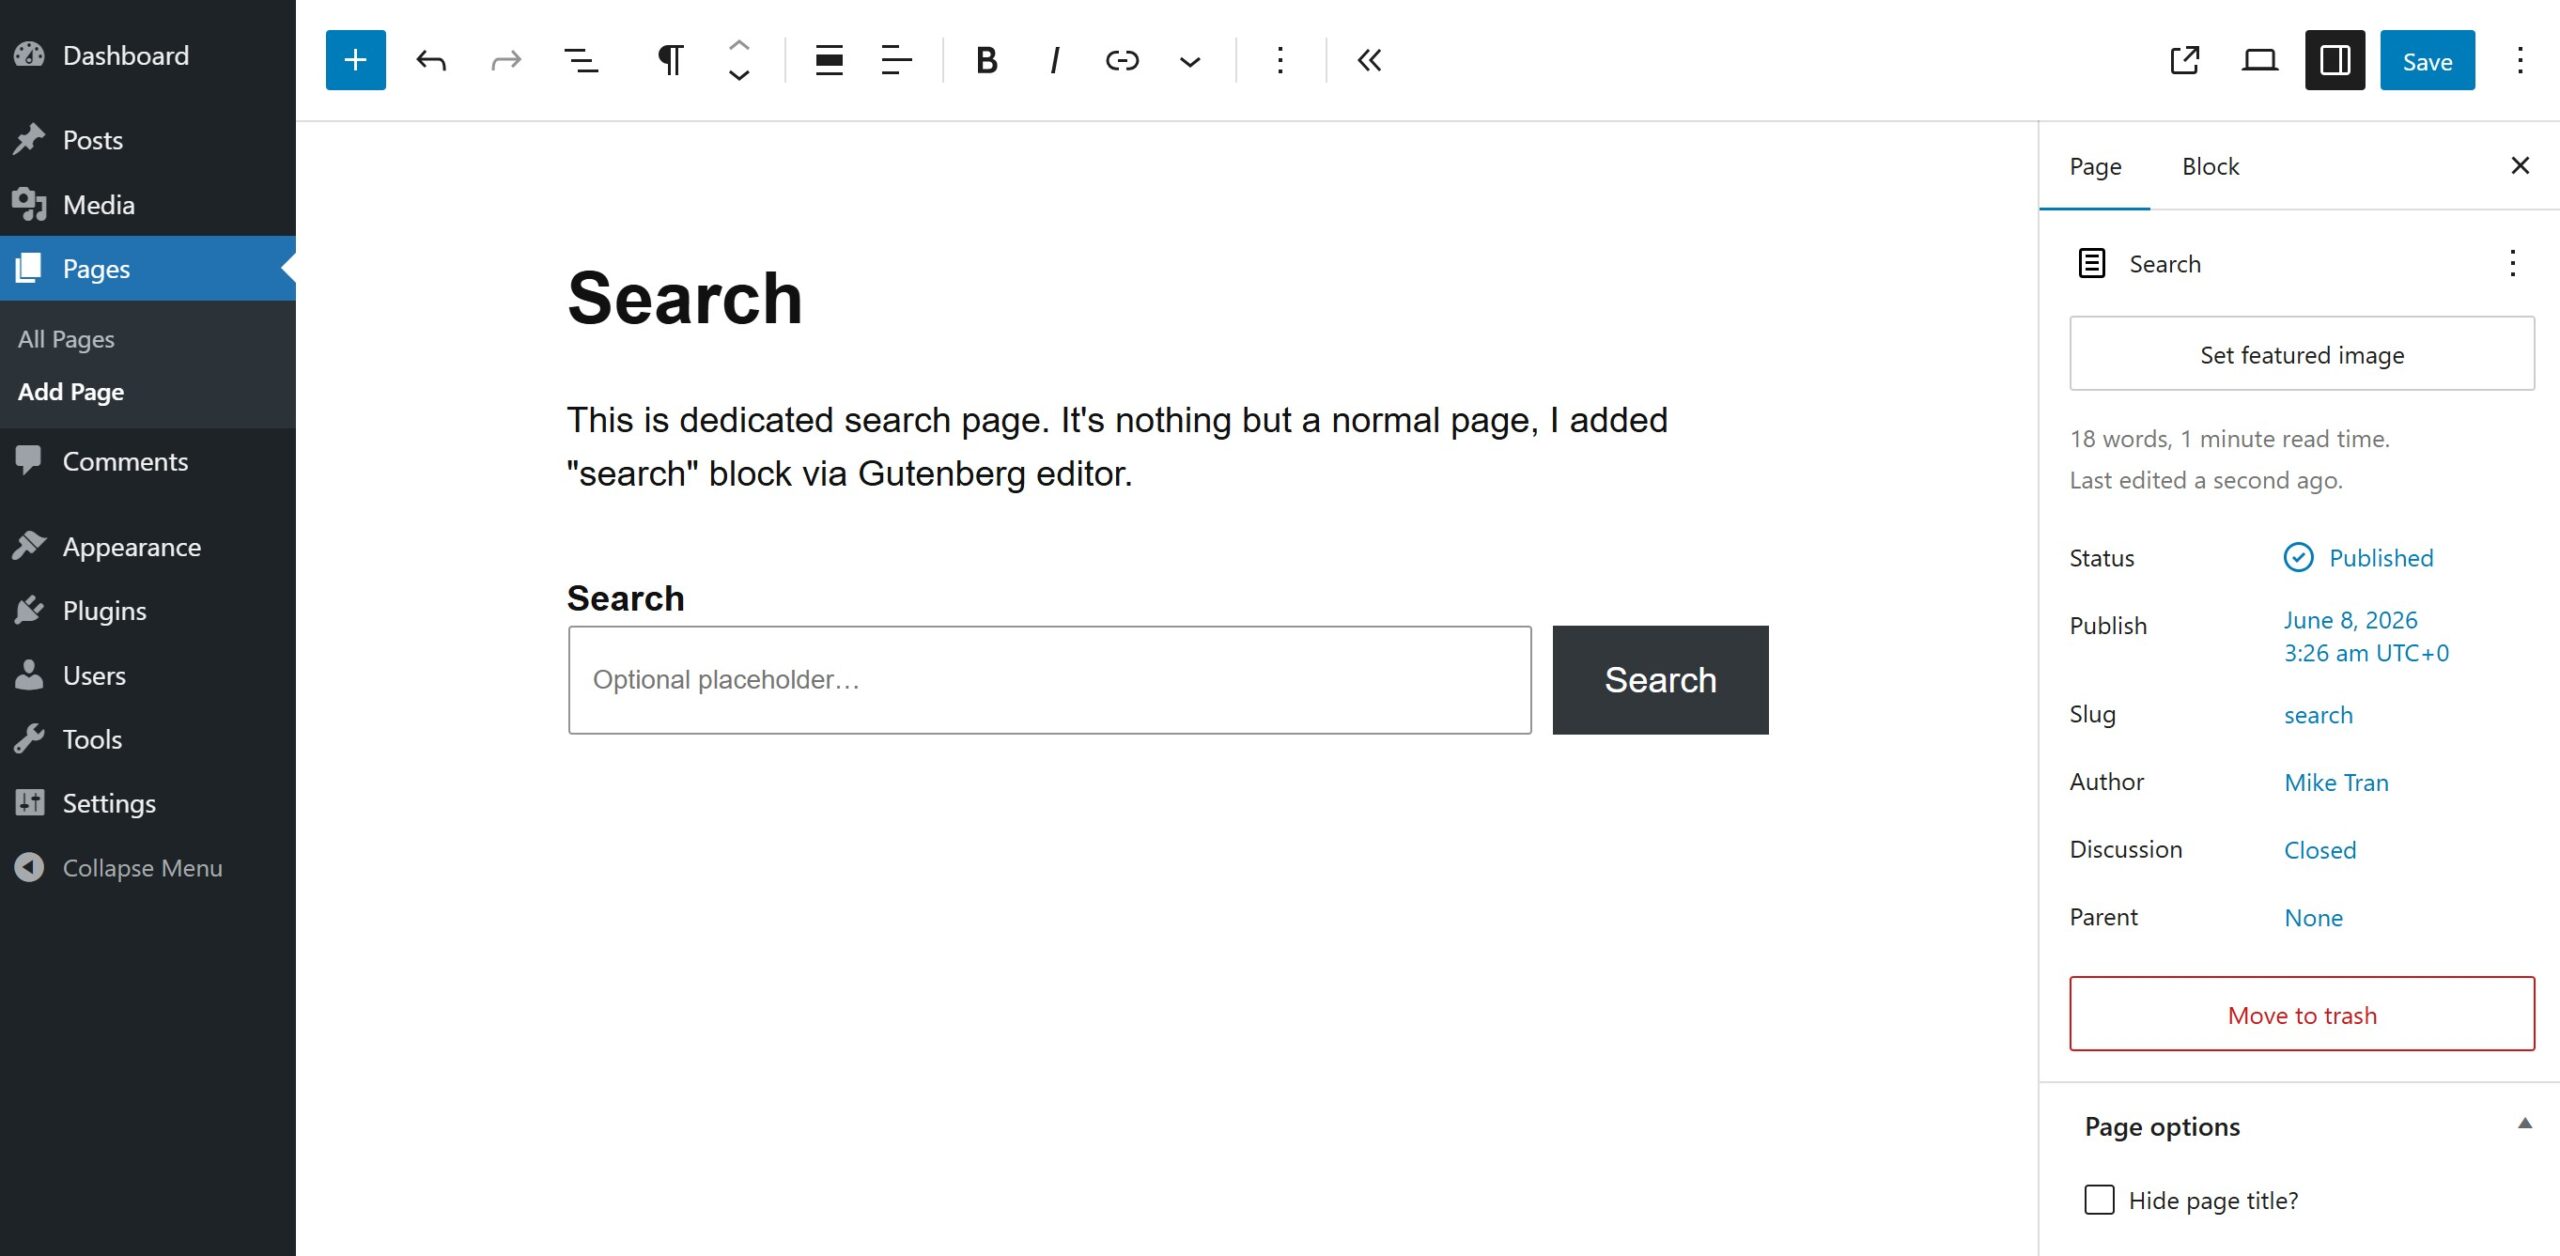Change the author Mike Tran

click(2336, 782)
